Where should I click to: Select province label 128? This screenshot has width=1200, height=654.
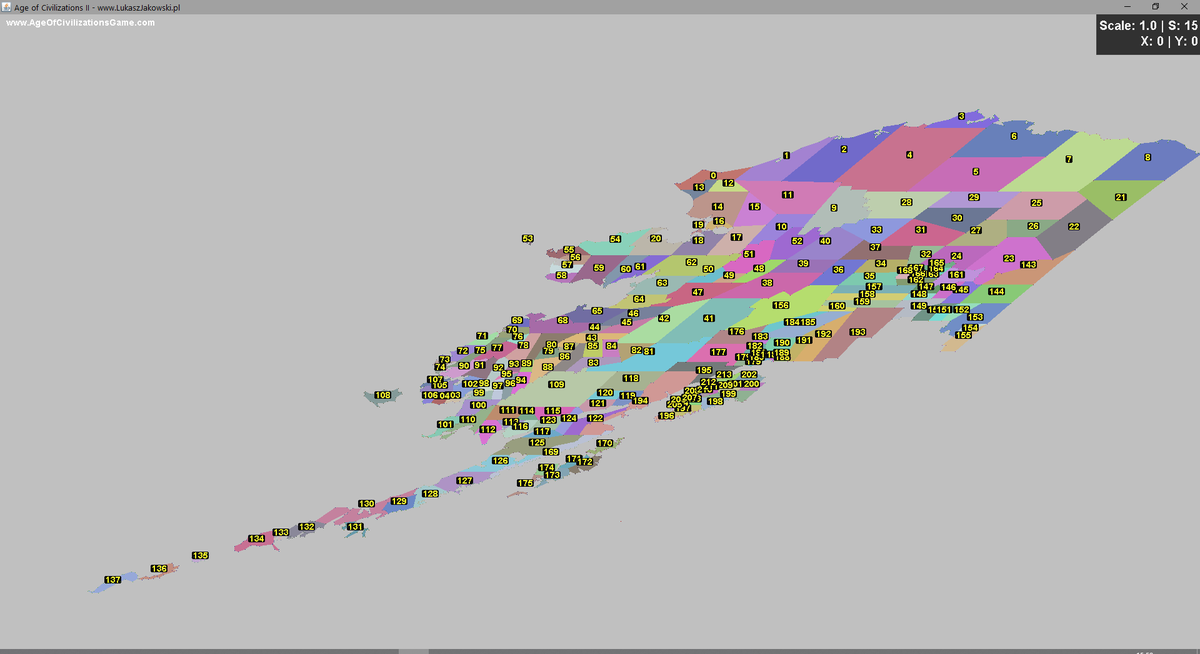430,494
